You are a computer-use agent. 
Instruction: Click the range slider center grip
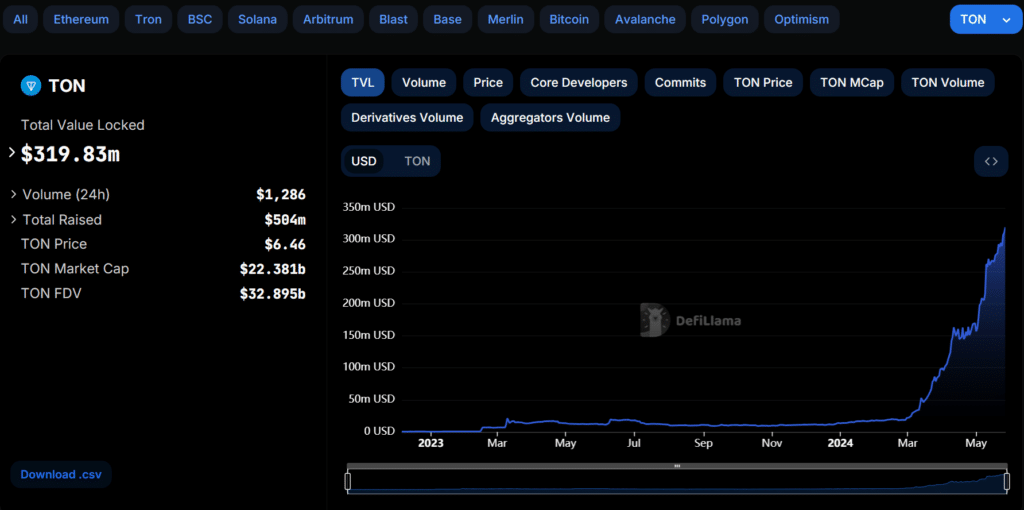[677, 466]
